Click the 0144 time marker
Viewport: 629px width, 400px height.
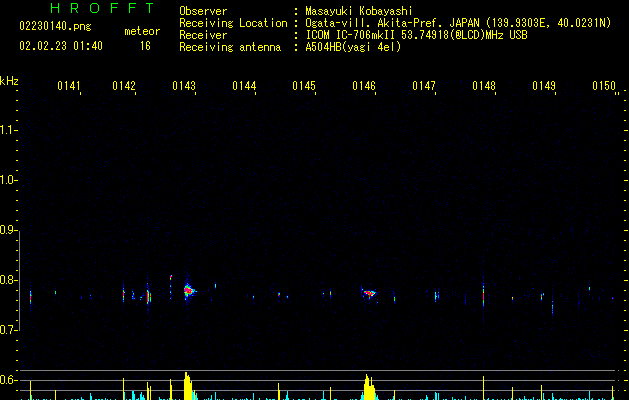tap(244, 86)
